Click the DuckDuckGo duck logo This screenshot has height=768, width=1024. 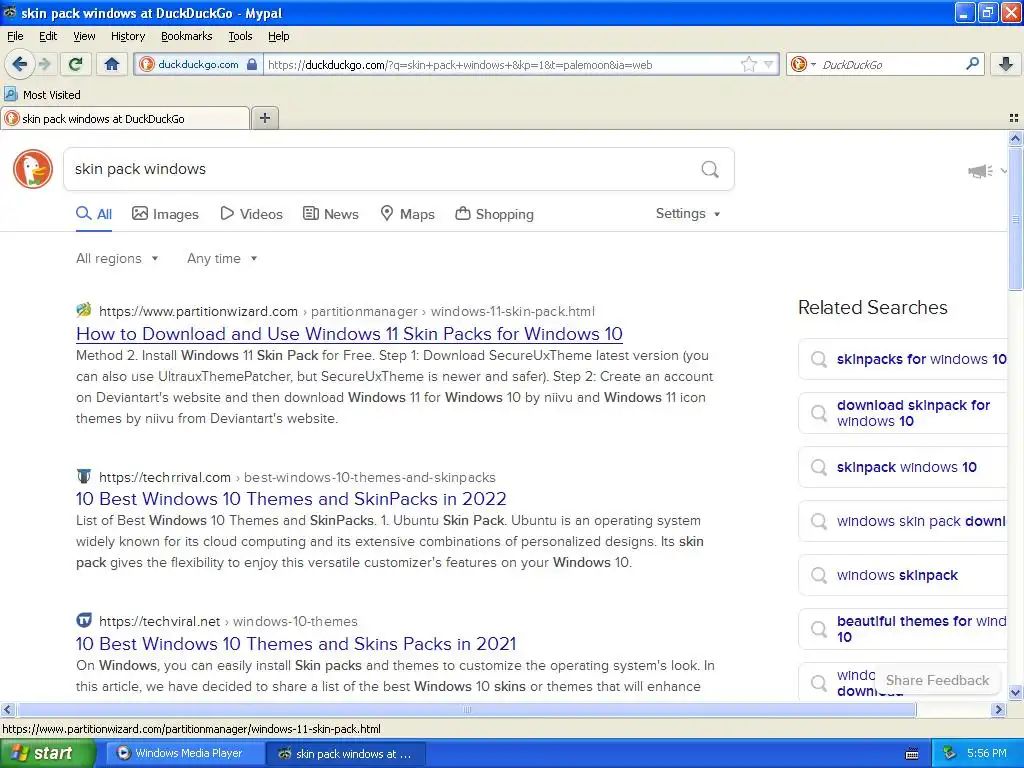(x=33, y=168)
